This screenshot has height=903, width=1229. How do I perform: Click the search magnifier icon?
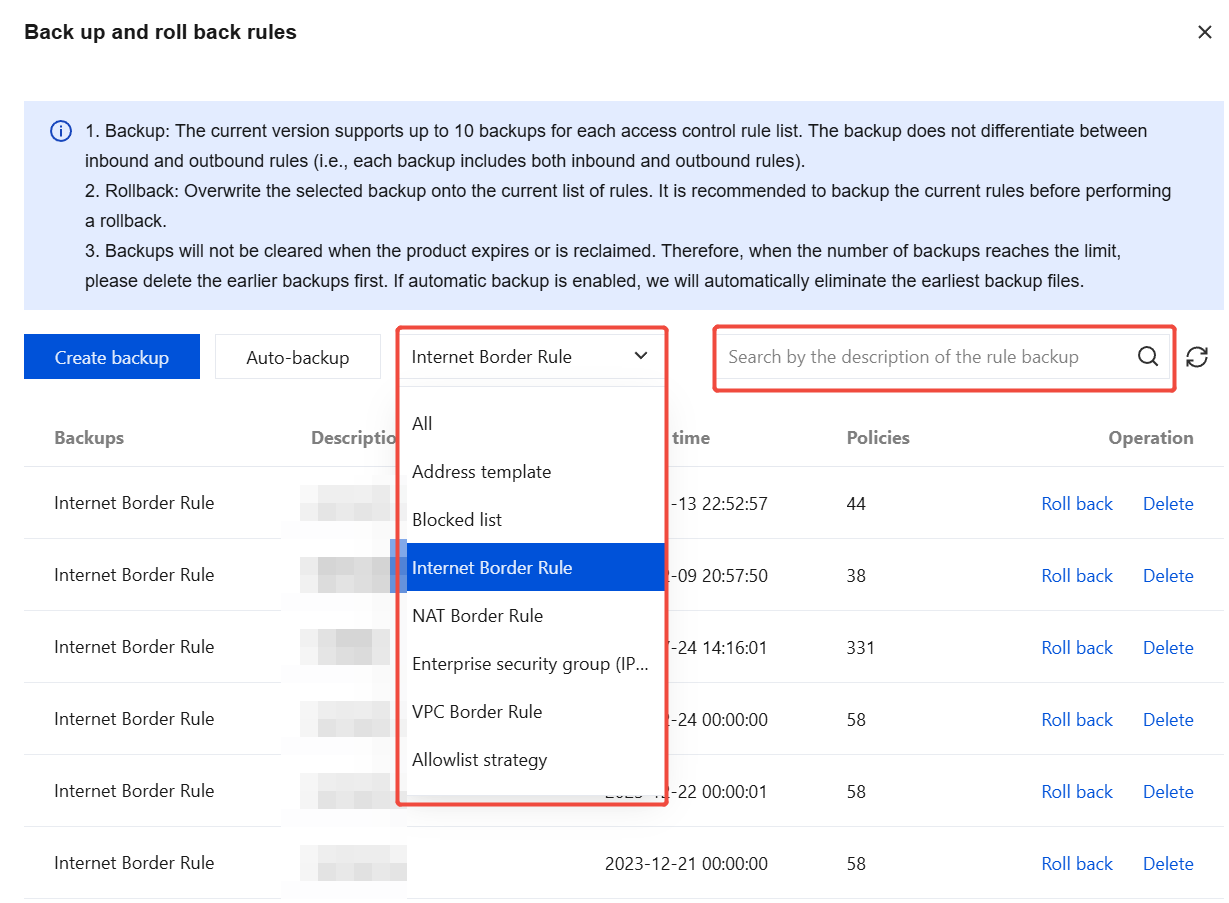(x=1147, y=357)
